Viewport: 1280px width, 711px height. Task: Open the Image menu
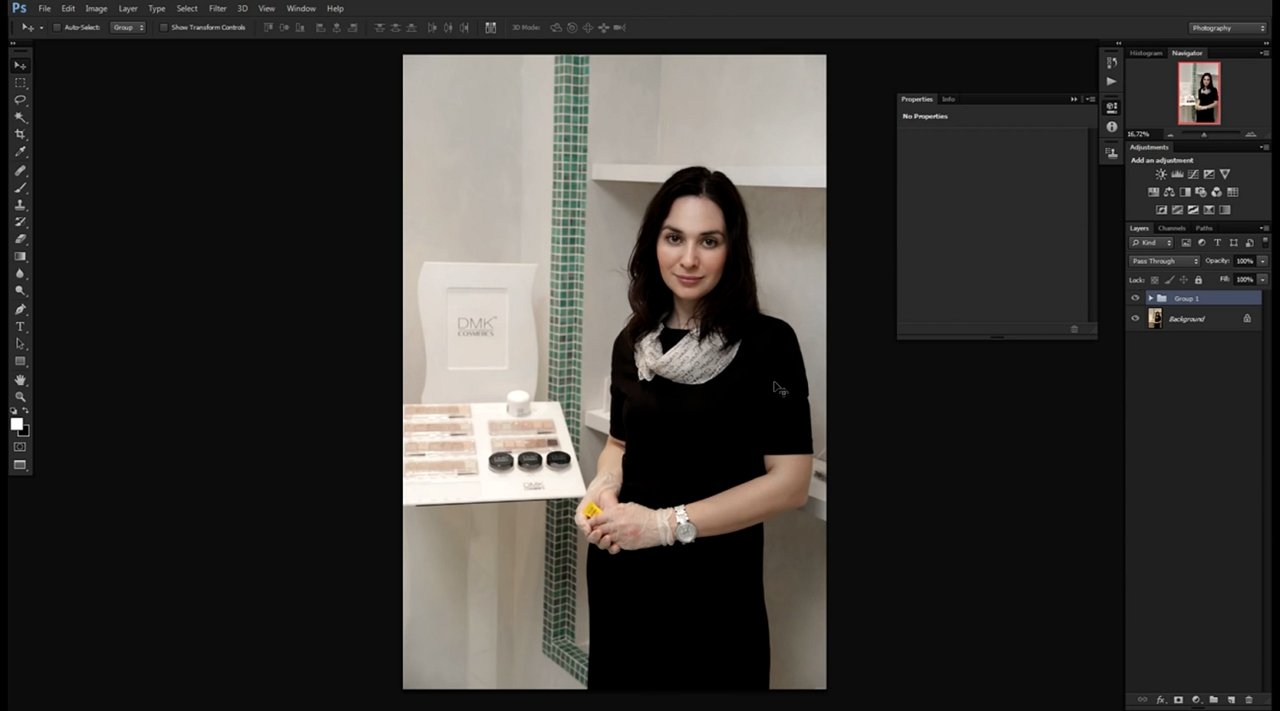96,8
